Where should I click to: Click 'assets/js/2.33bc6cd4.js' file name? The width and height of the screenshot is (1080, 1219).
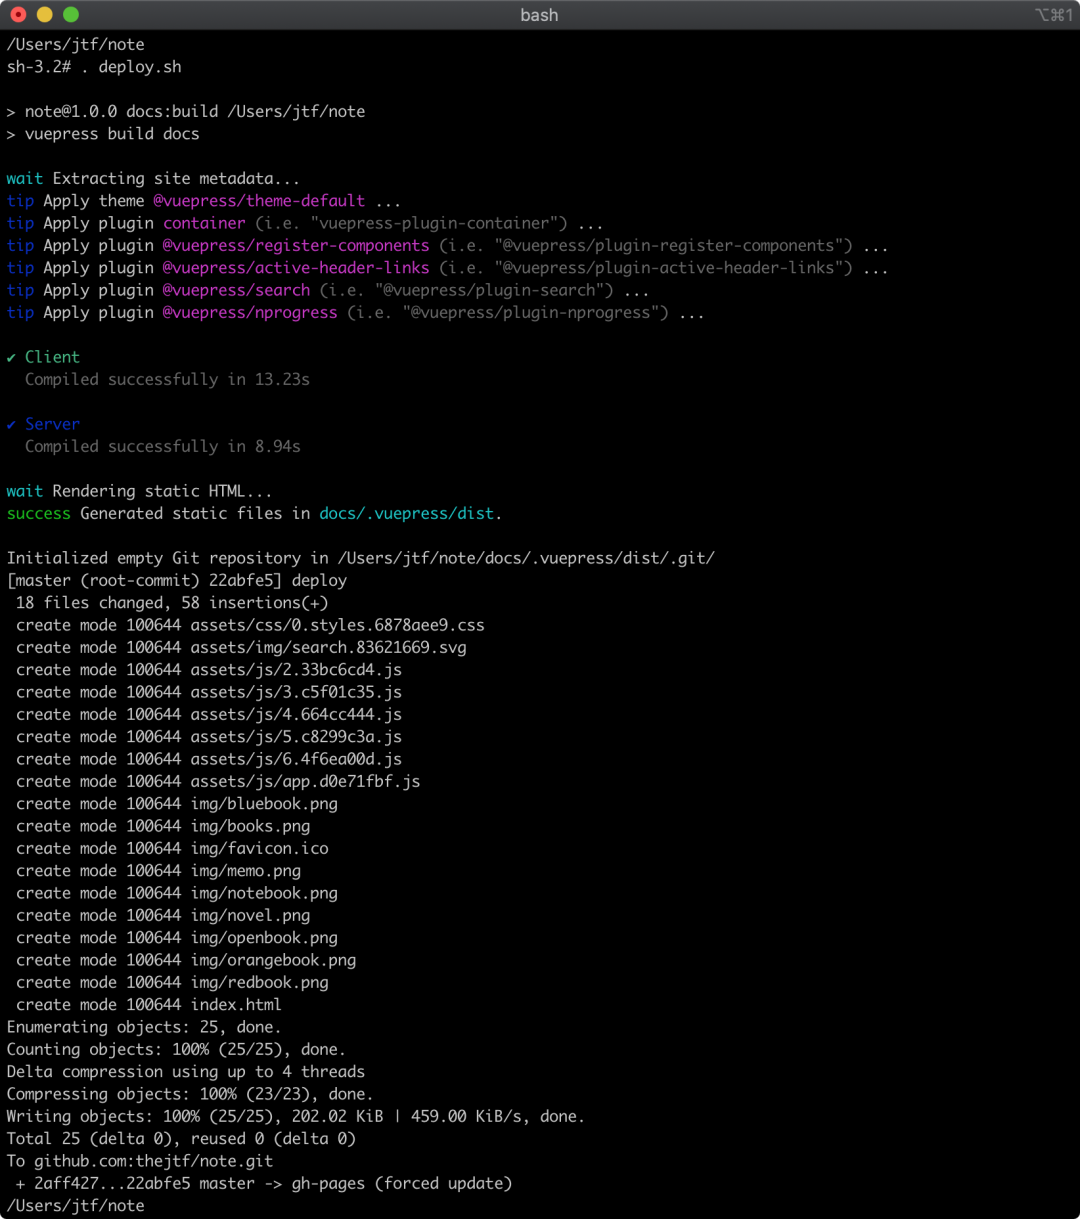pyautogui.click(x=296, y=669)
